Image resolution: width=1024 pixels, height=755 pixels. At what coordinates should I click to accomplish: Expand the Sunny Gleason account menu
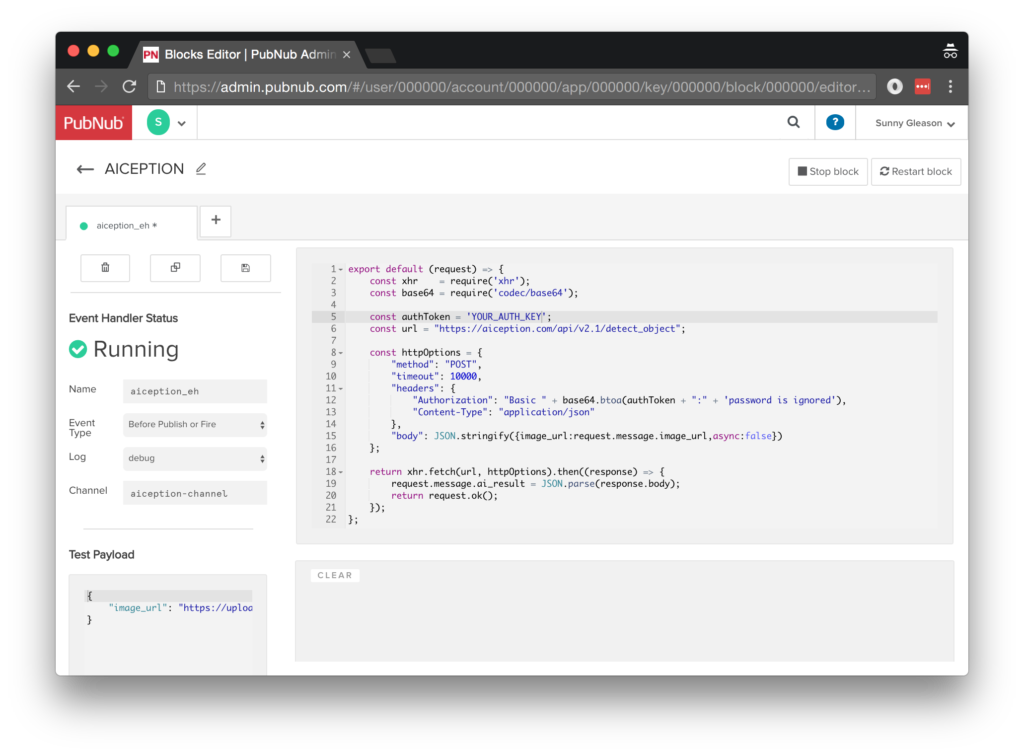coord(914,124)
